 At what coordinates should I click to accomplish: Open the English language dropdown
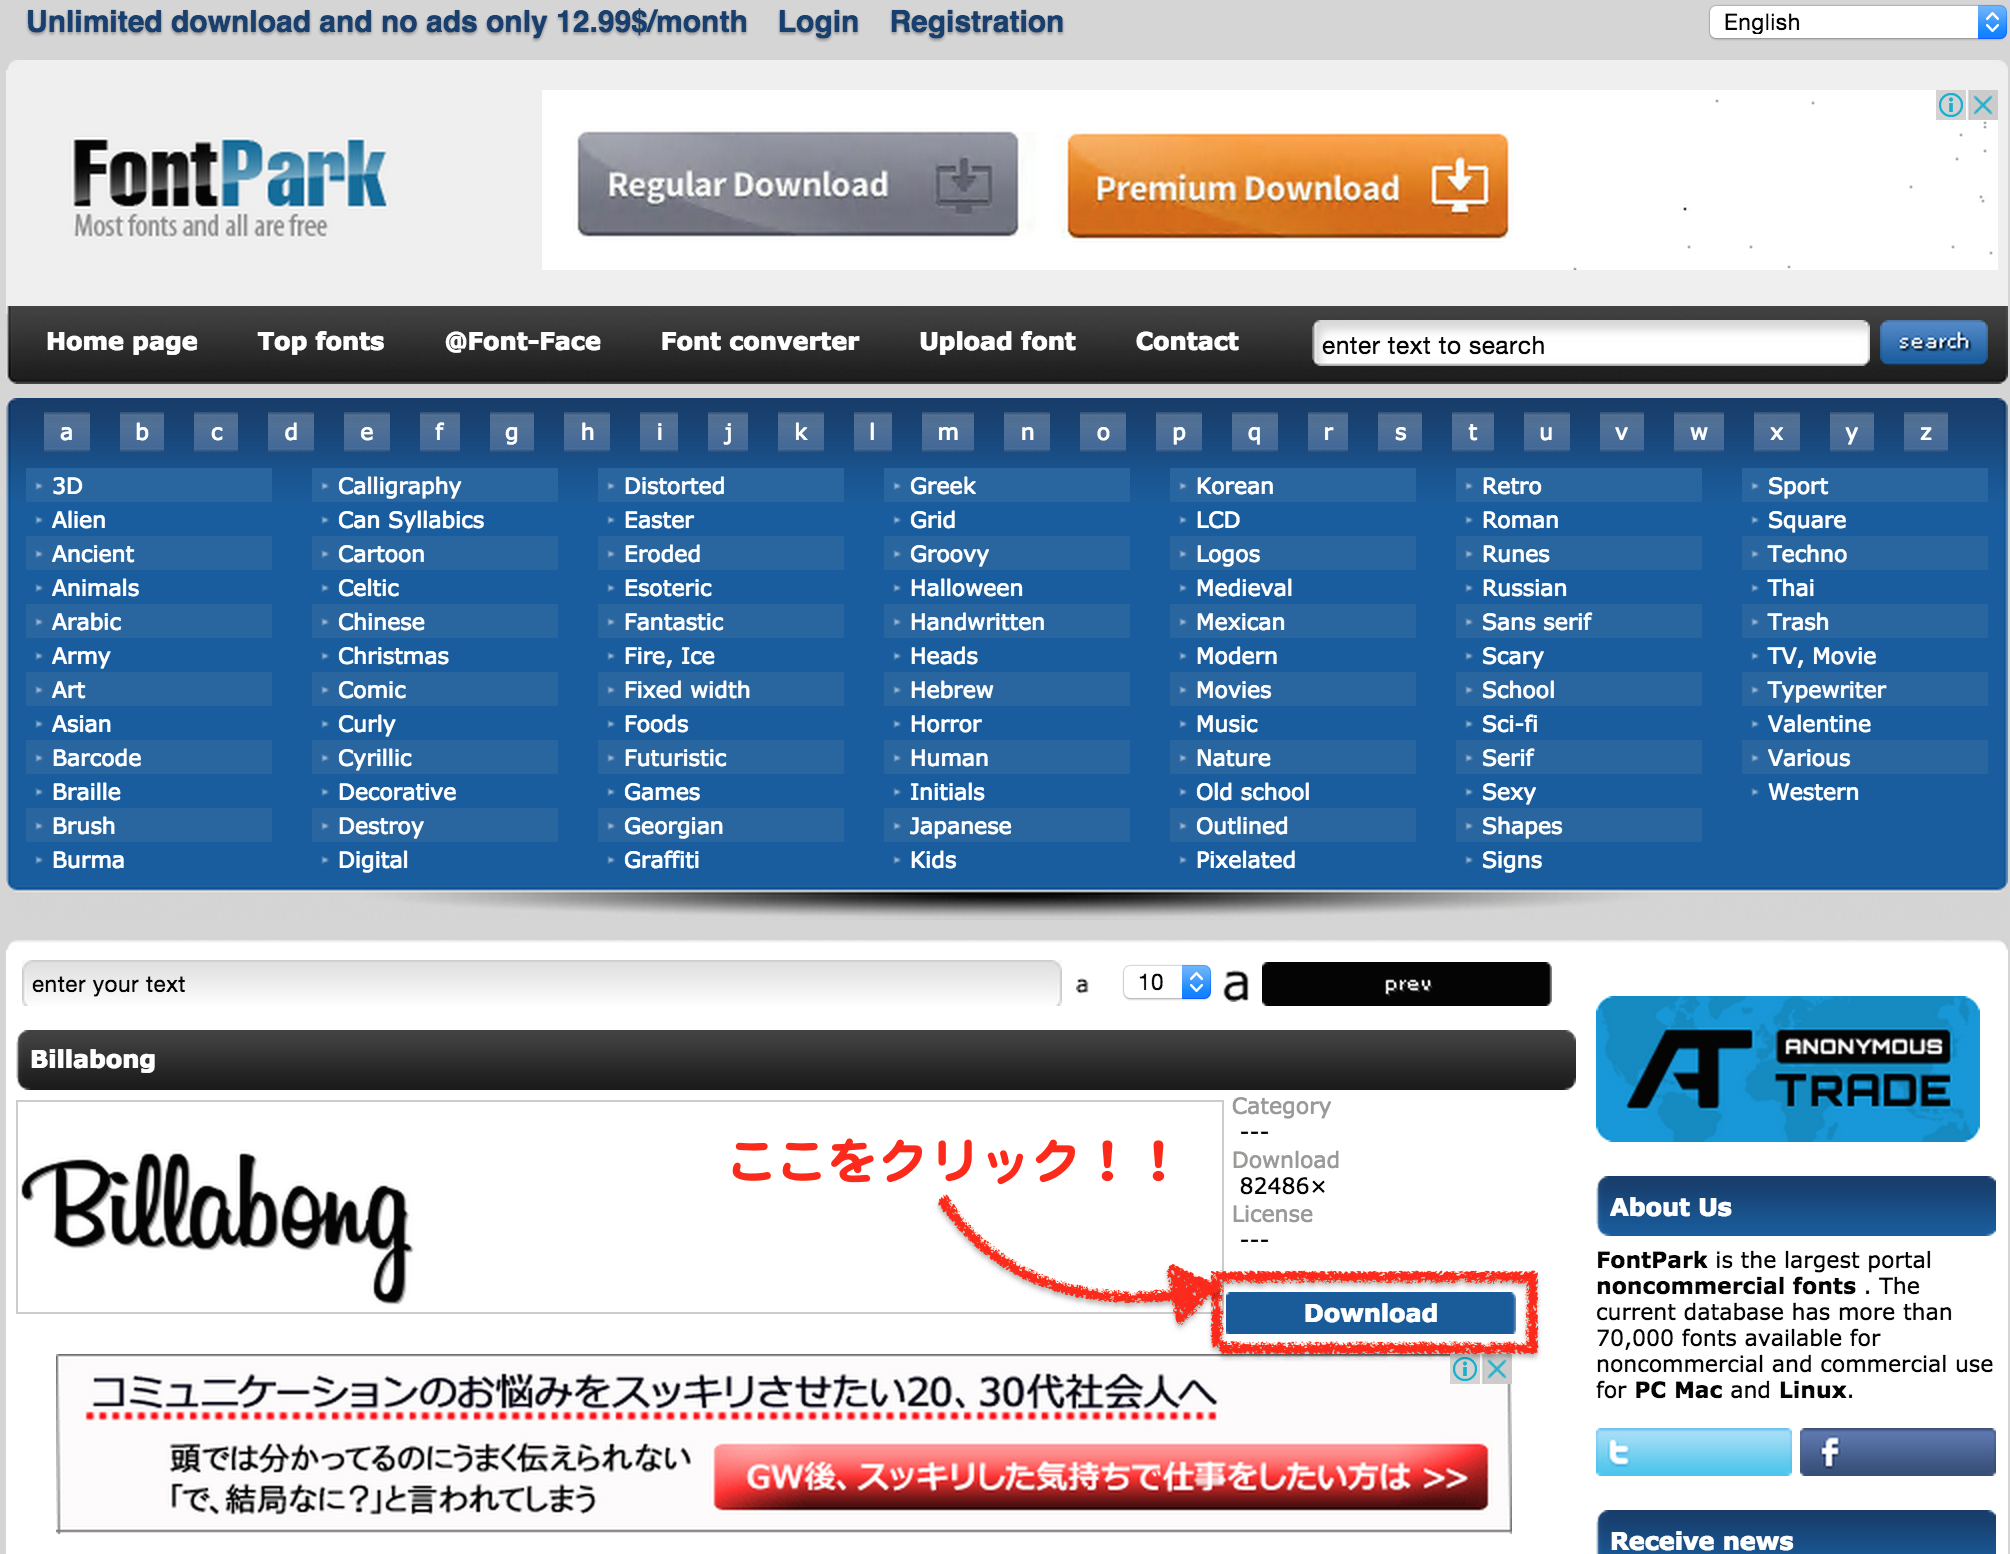point(1858,22)
